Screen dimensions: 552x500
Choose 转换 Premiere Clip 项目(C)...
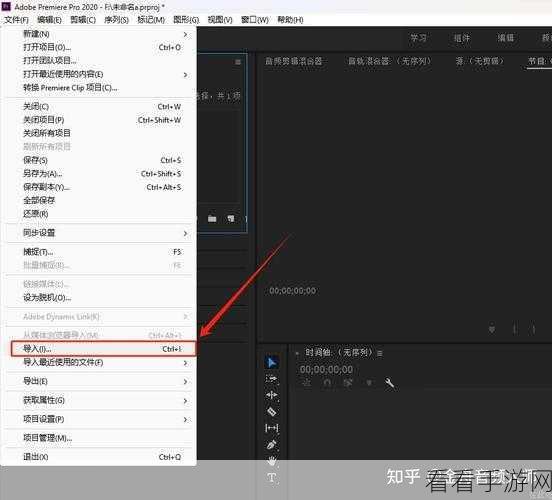click(100, 88)
